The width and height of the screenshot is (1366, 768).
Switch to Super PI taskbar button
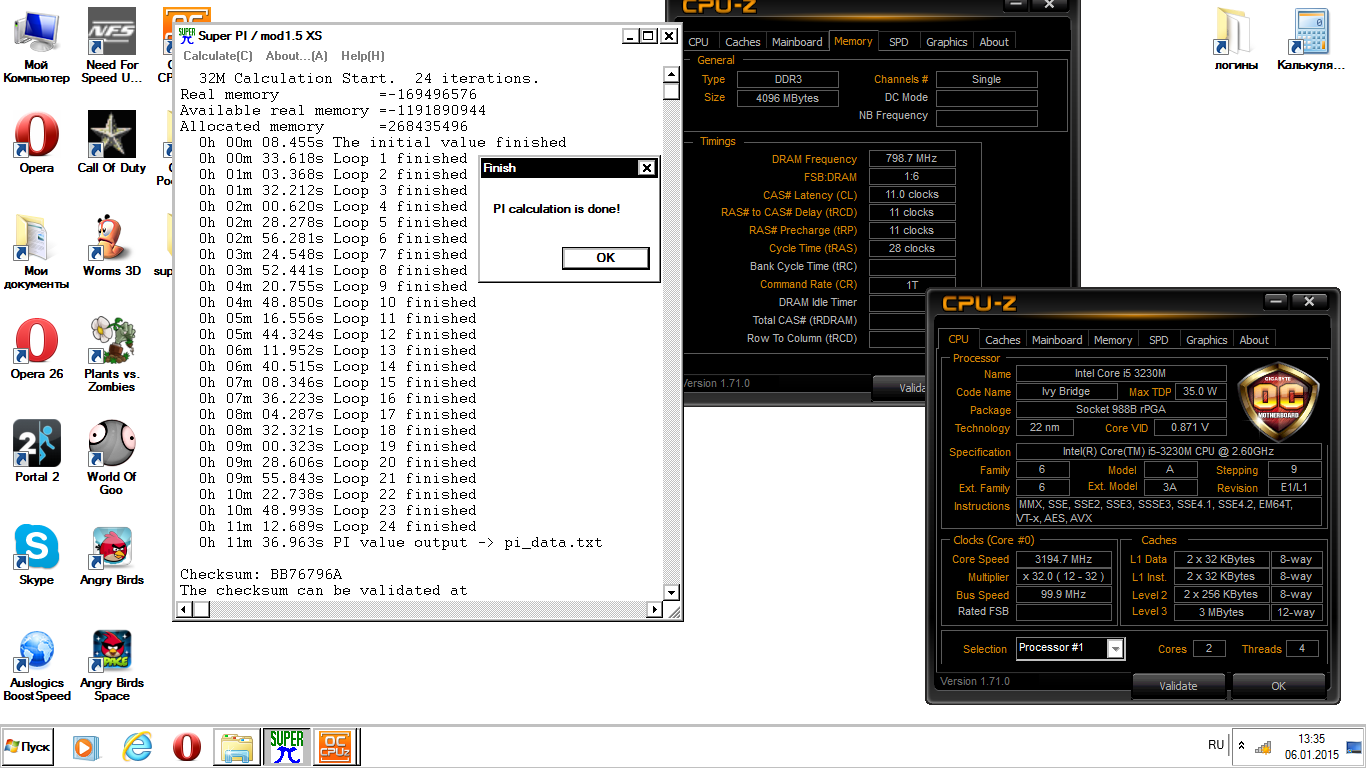click(x=288, y=747)
